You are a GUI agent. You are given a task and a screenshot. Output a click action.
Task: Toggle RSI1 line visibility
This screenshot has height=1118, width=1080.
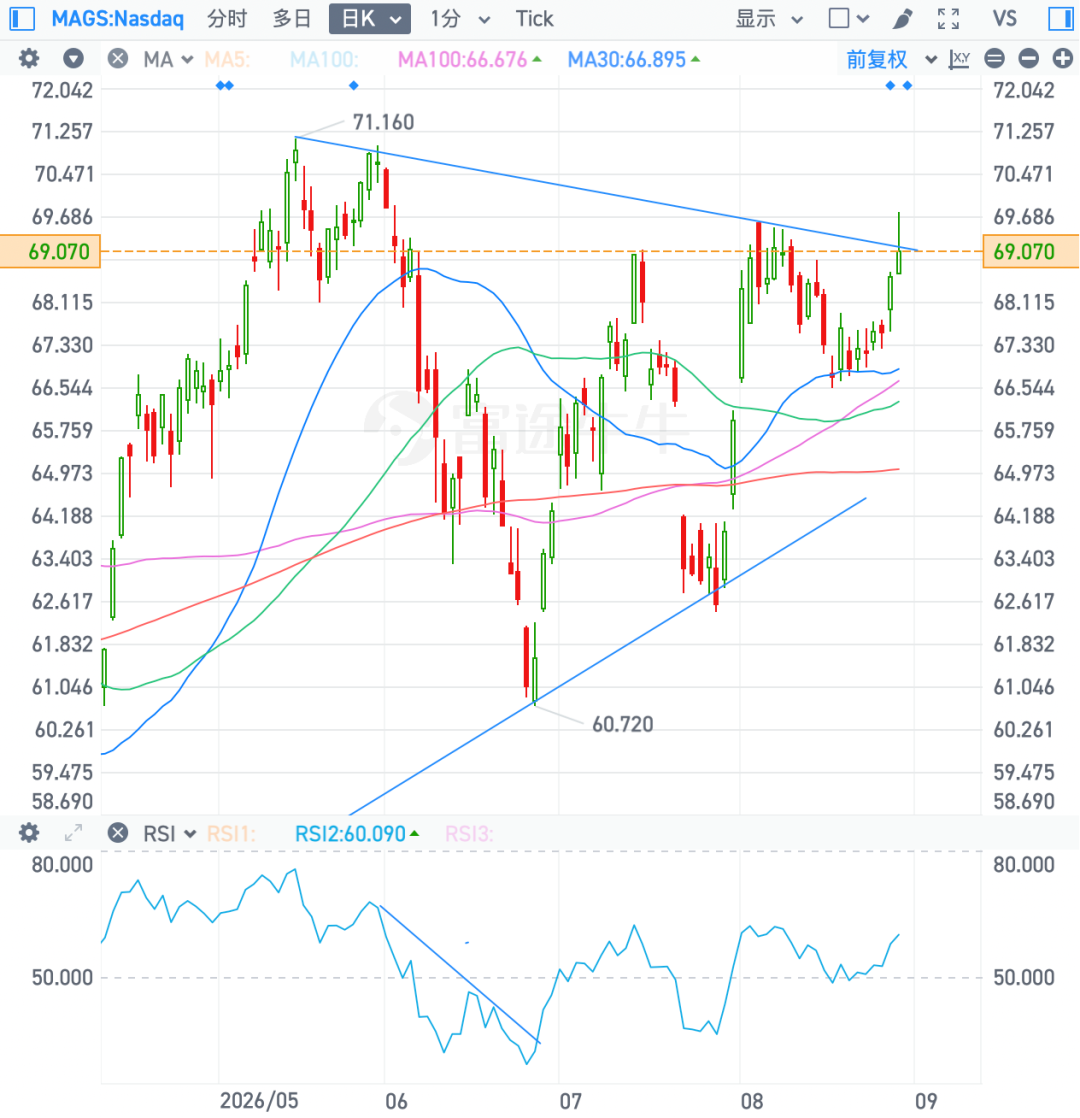[231, 834]
